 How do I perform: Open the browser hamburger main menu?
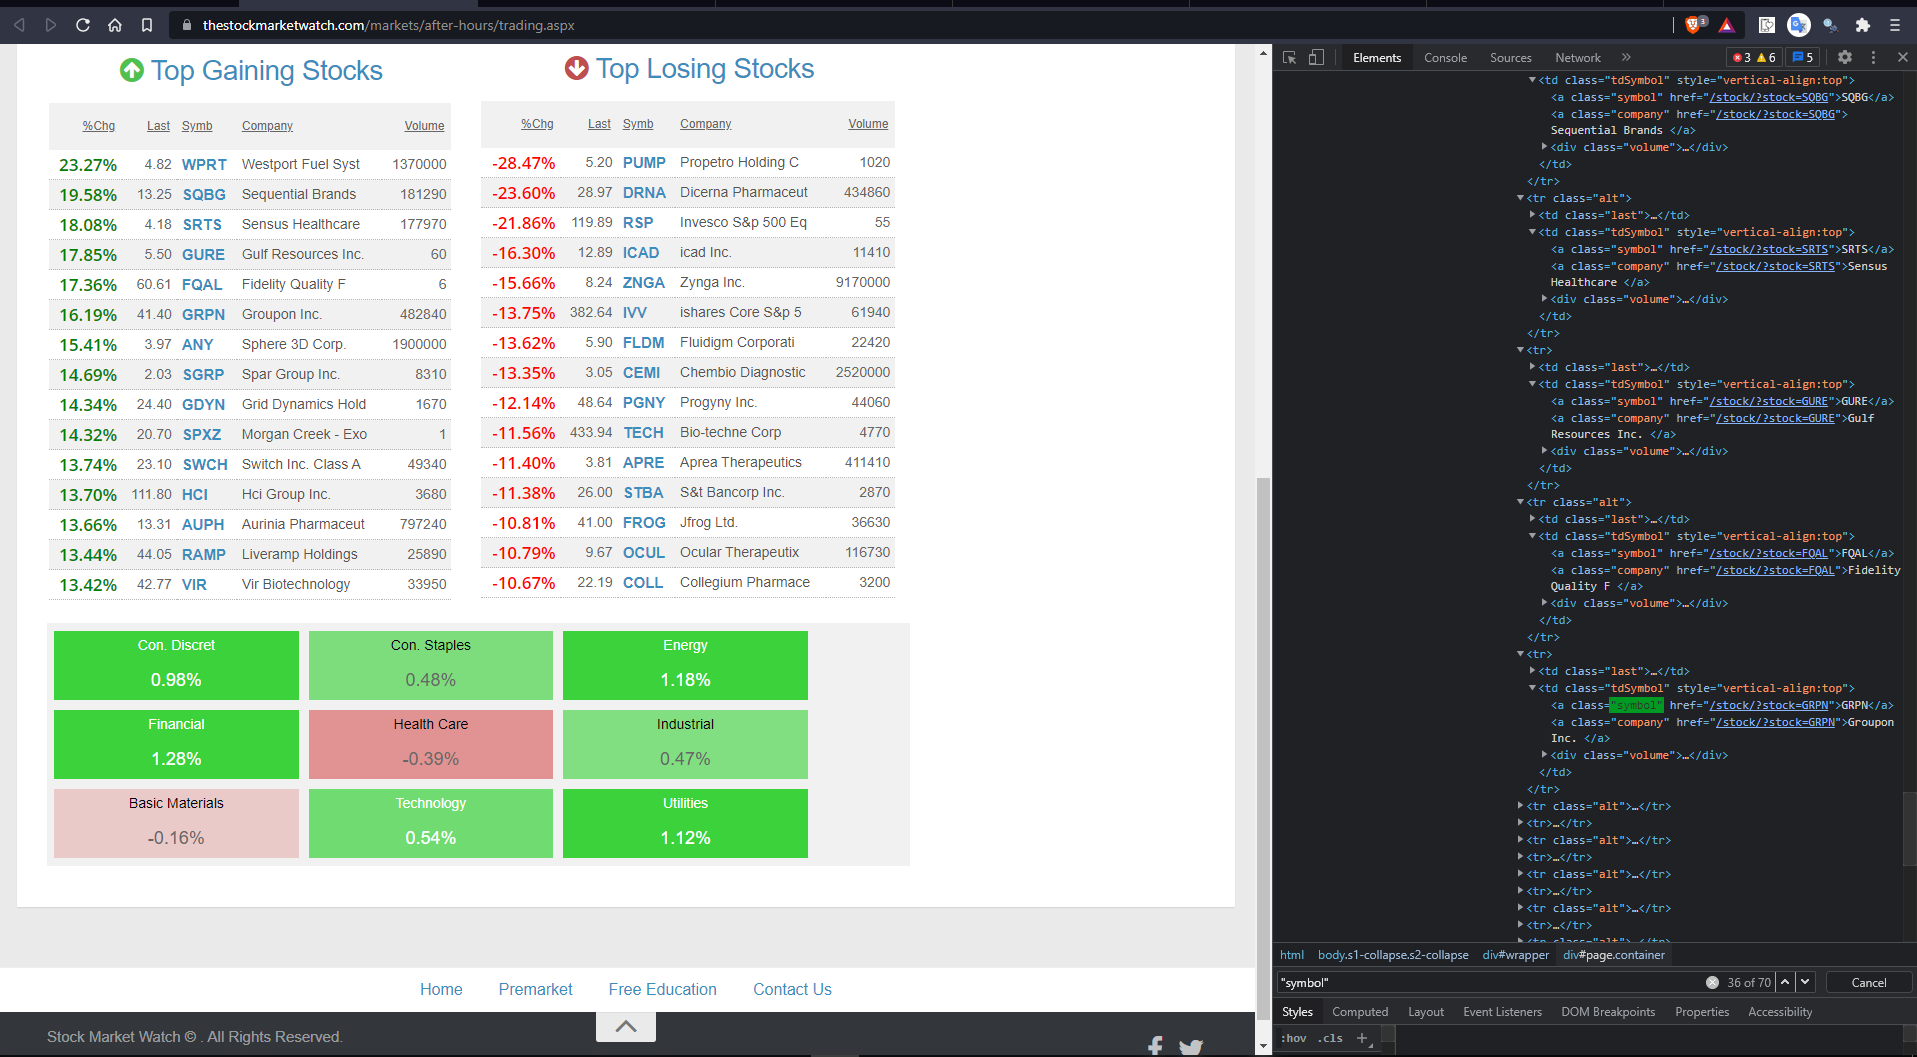click(x=1895, y=25)
